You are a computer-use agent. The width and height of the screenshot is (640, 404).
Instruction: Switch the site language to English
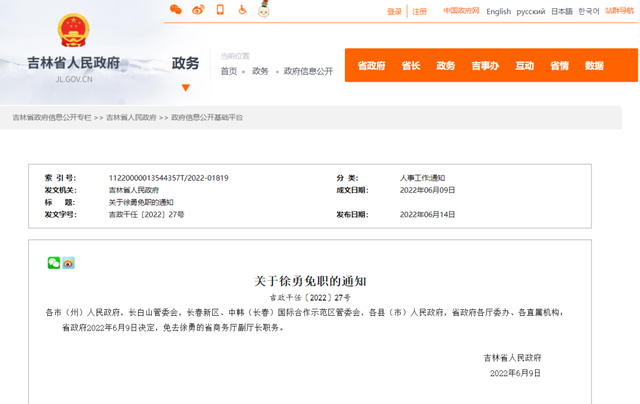point(498,12)
